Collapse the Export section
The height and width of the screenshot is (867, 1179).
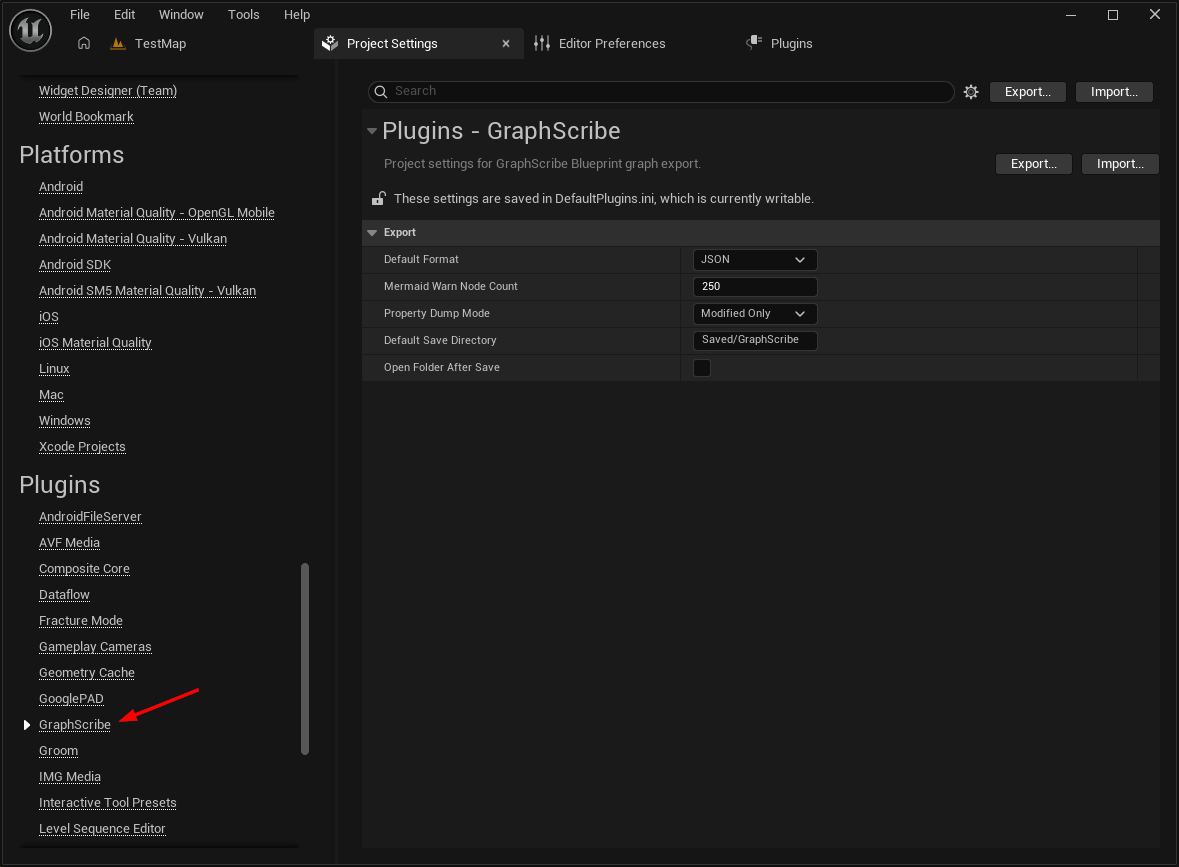click(372, 232)
